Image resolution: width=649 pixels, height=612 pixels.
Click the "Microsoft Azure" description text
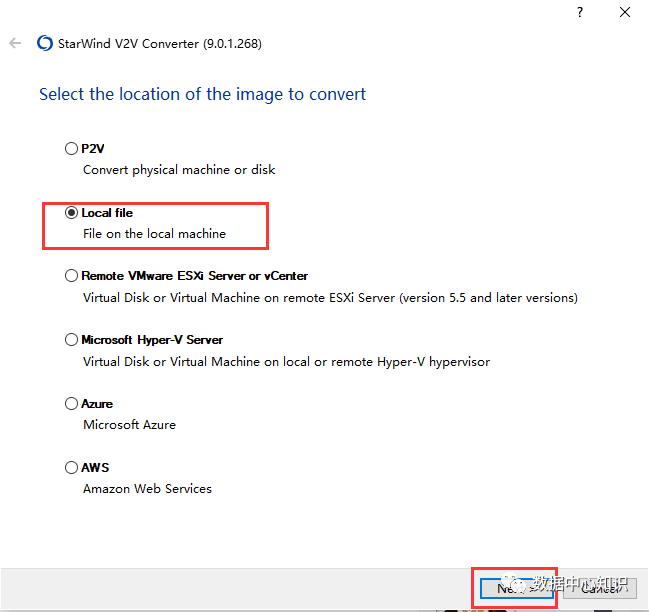point(129,425)
